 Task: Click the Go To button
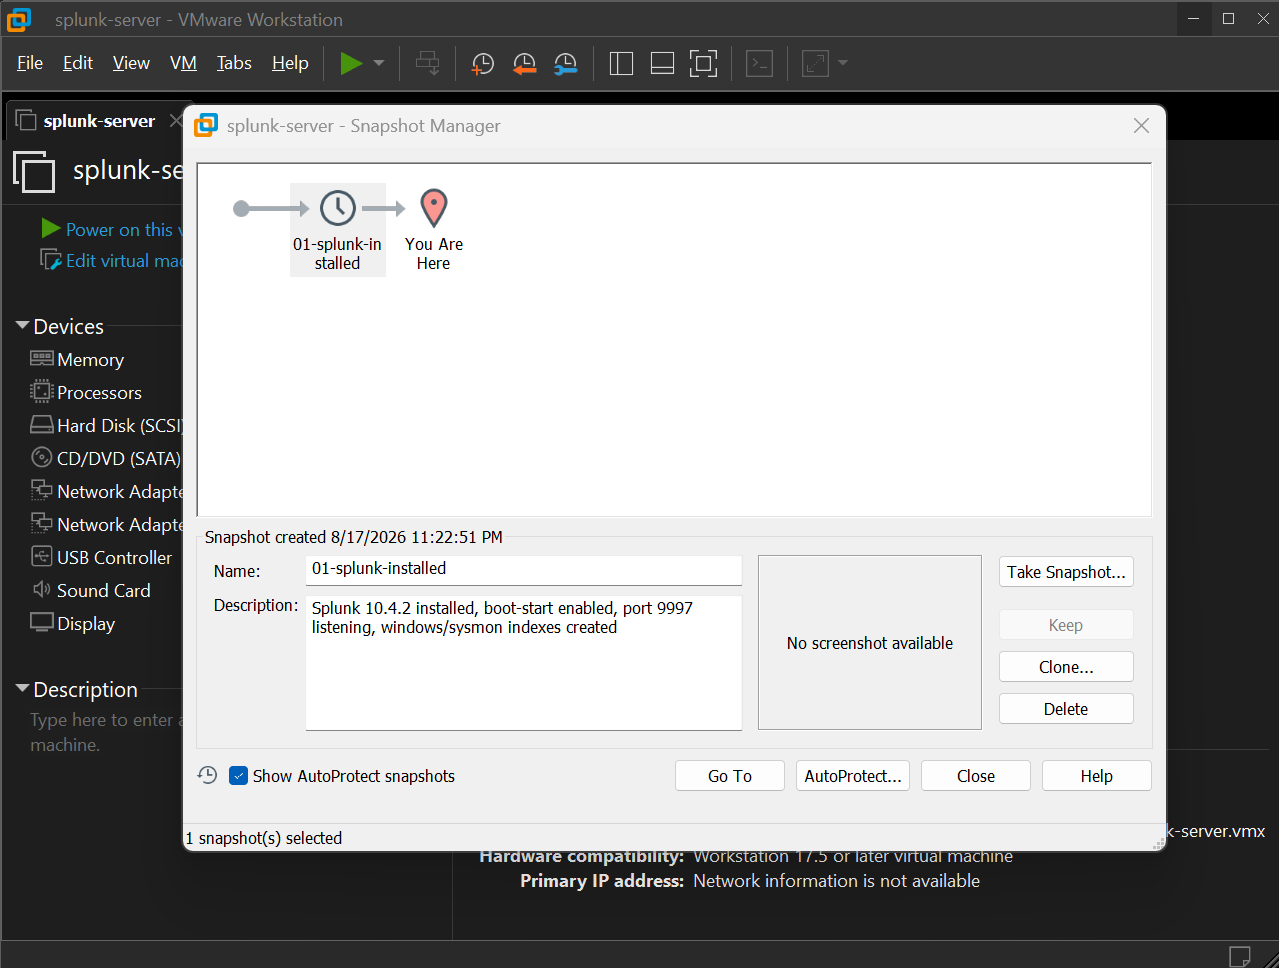[x=730, y=776]
